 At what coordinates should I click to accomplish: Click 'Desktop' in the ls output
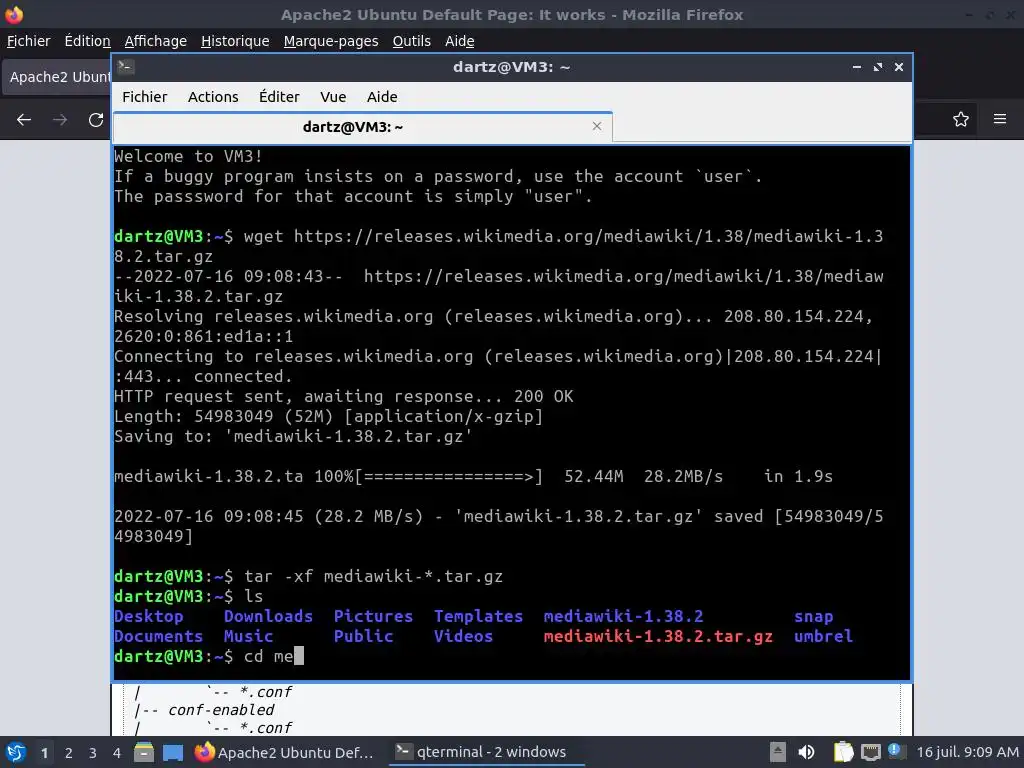[149, 616]
